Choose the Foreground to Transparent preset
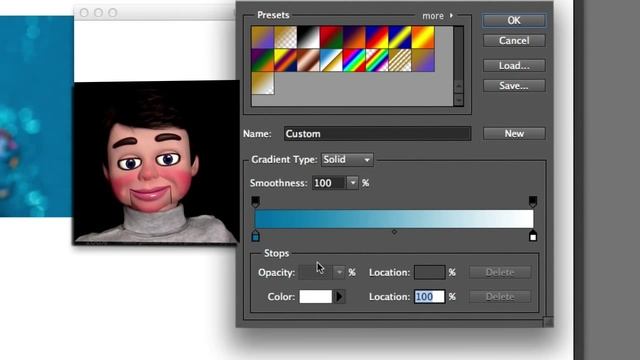Image resolution: width=640 pixels, height=360 pixels. (x=285, y=38)
